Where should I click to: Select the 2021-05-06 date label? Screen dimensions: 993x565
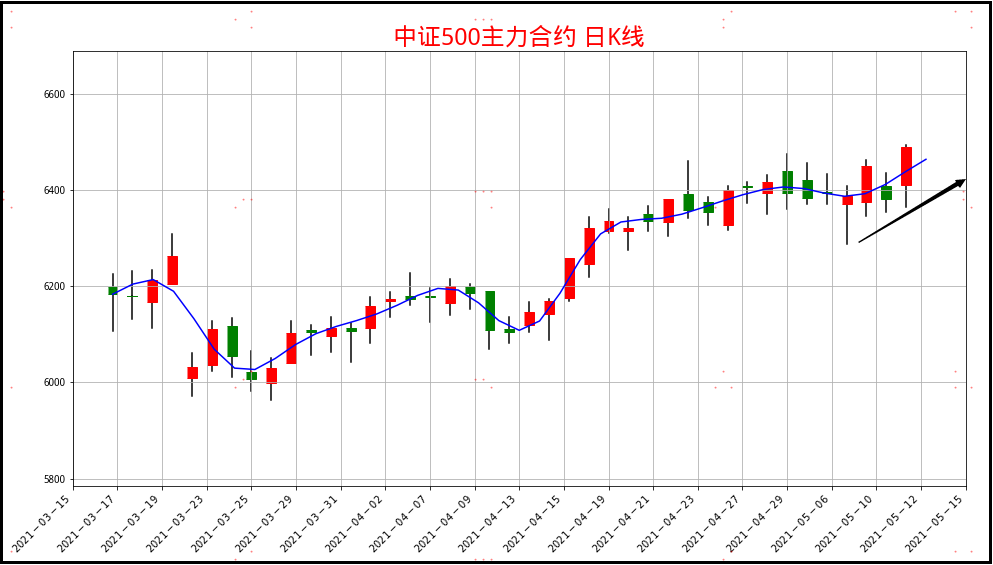802,523
